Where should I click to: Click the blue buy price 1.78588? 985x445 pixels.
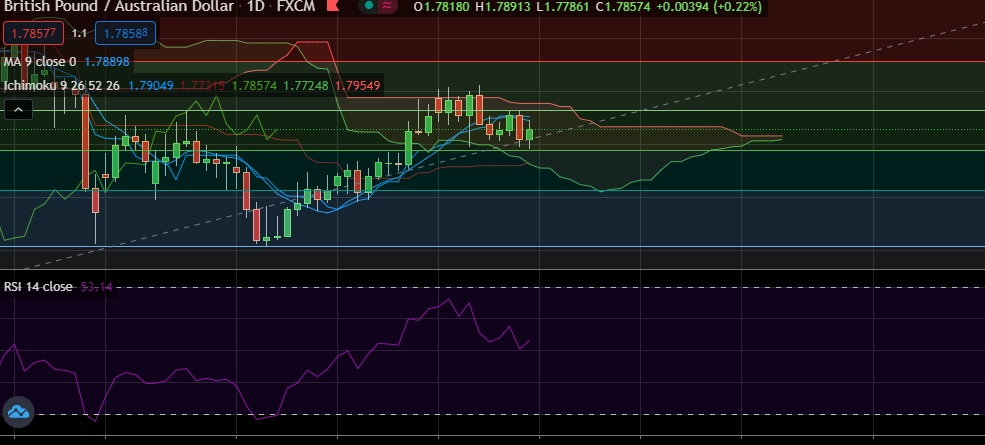(x=126, y=33)
